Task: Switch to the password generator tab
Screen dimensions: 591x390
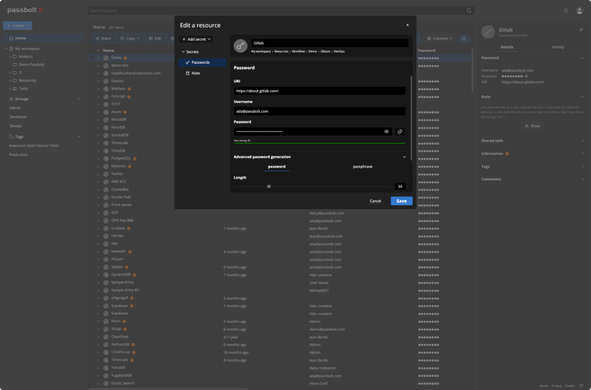Action: [277, 167]
